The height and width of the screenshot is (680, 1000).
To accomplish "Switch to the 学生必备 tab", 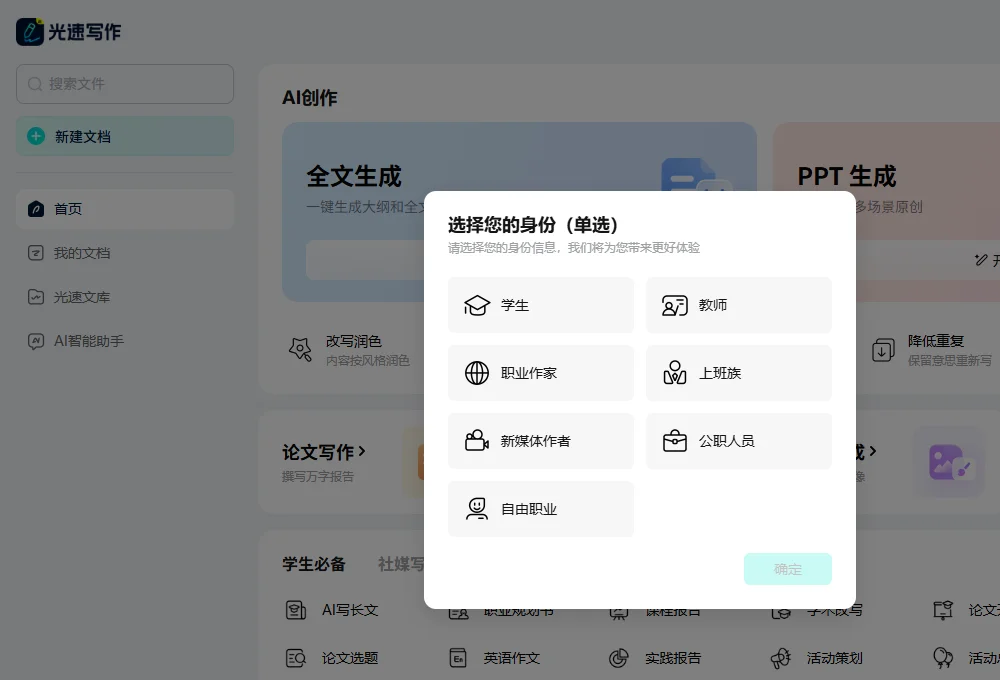I will (314, 564).
